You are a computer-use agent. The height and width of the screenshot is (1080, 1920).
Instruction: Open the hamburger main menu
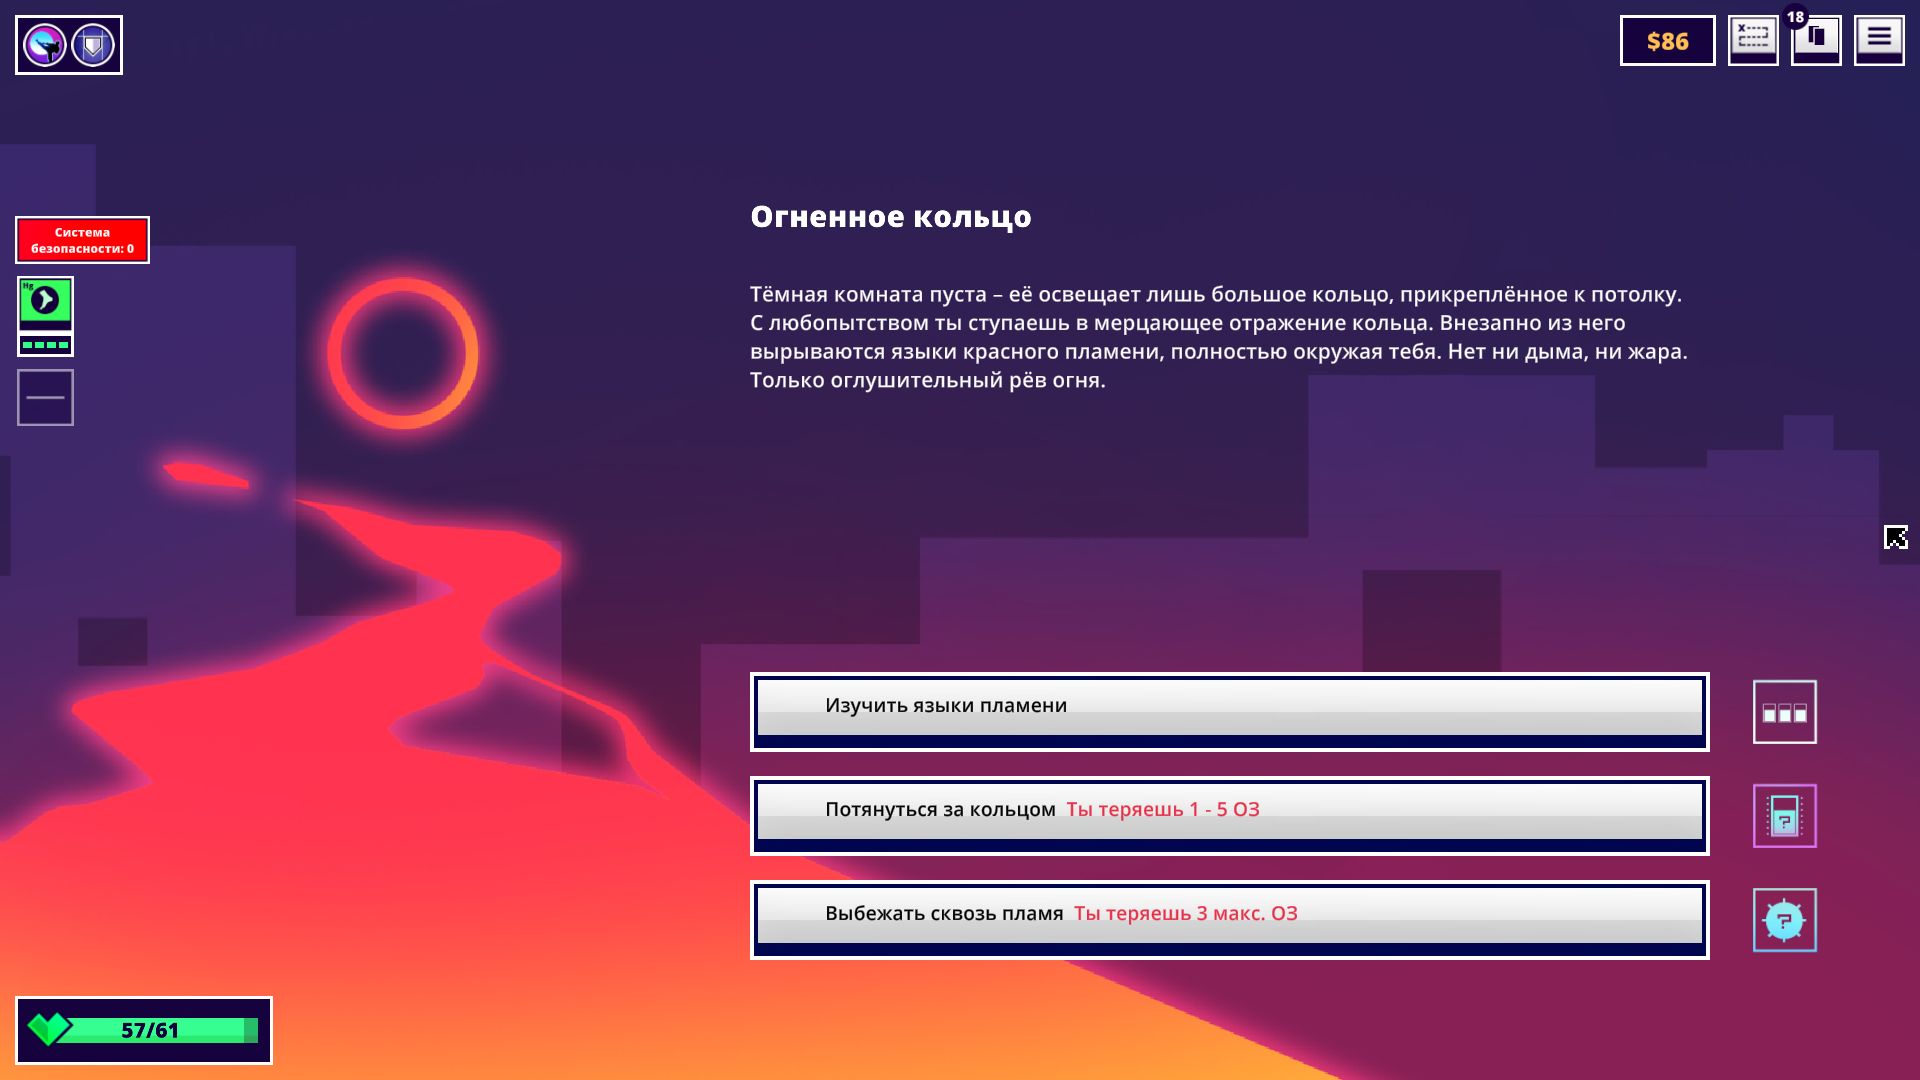(1879, 40)
